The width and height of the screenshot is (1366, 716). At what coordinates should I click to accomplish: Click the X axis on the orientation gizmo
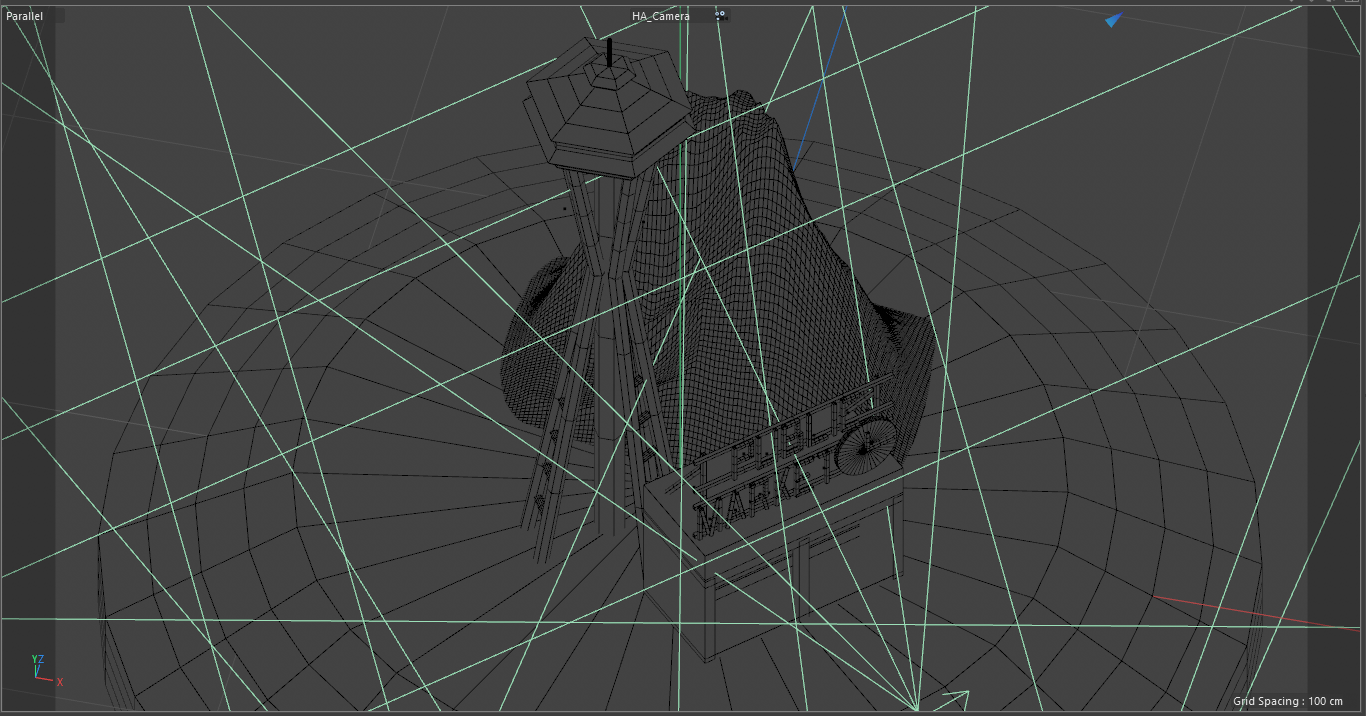click(x=60, y=682)
